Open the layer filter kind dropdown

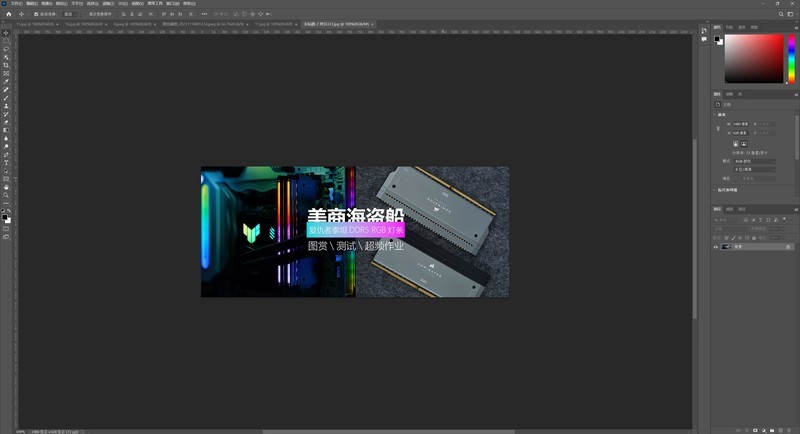pyautogui.click(x=724, y=220)
